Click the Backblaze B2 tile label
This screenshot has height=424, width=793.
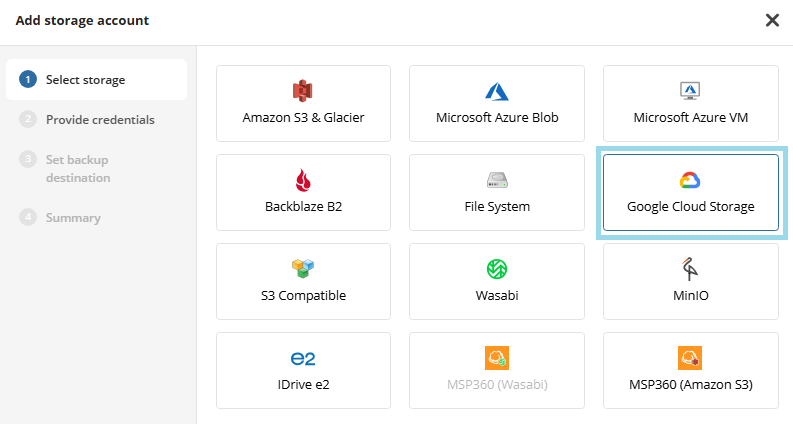coord(303,207)
